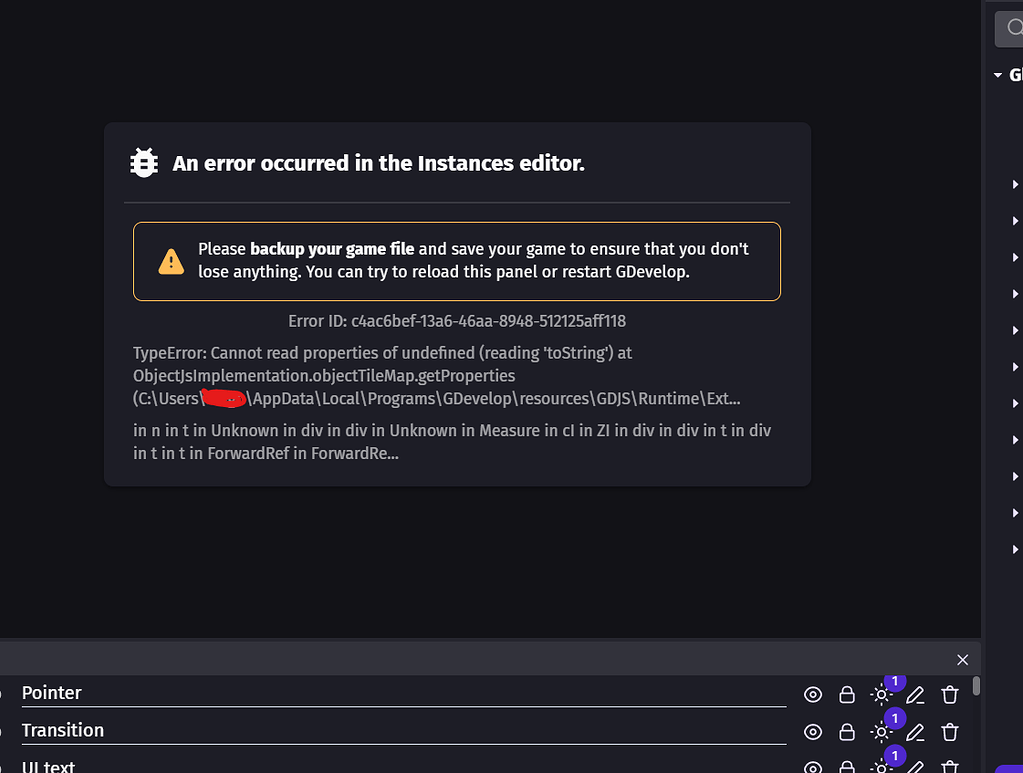Collapse the group header in the right sidebar
1023x773 pixels.
click(x=998, y=74)
